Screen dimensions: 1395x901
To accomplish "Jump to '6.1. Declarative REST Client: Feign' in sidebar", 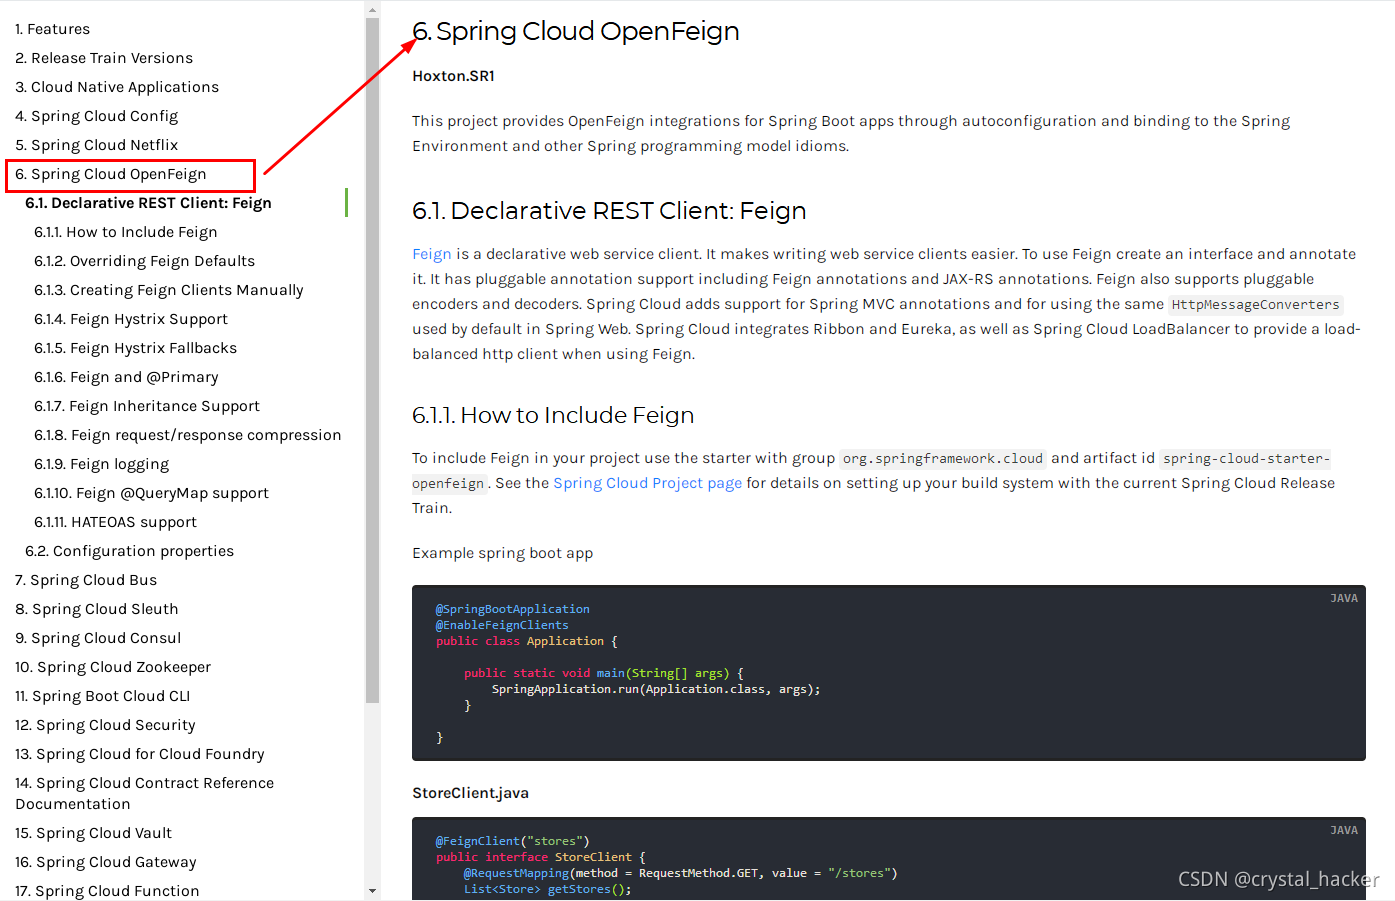I will (x=148, y=203).
